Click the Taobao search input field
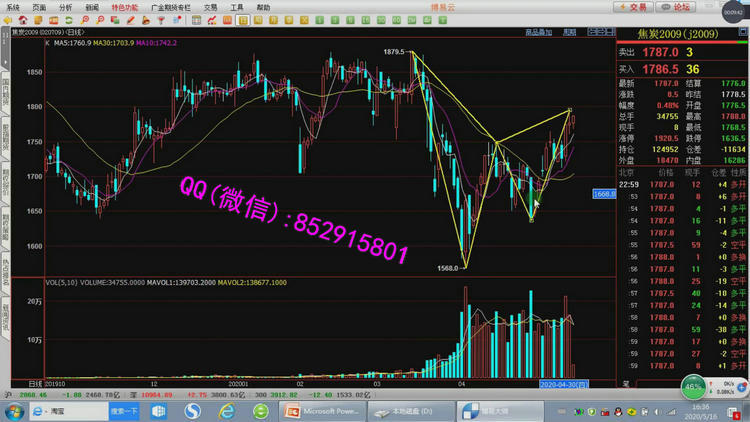The image size is (750, 422). tap(75, 411)
